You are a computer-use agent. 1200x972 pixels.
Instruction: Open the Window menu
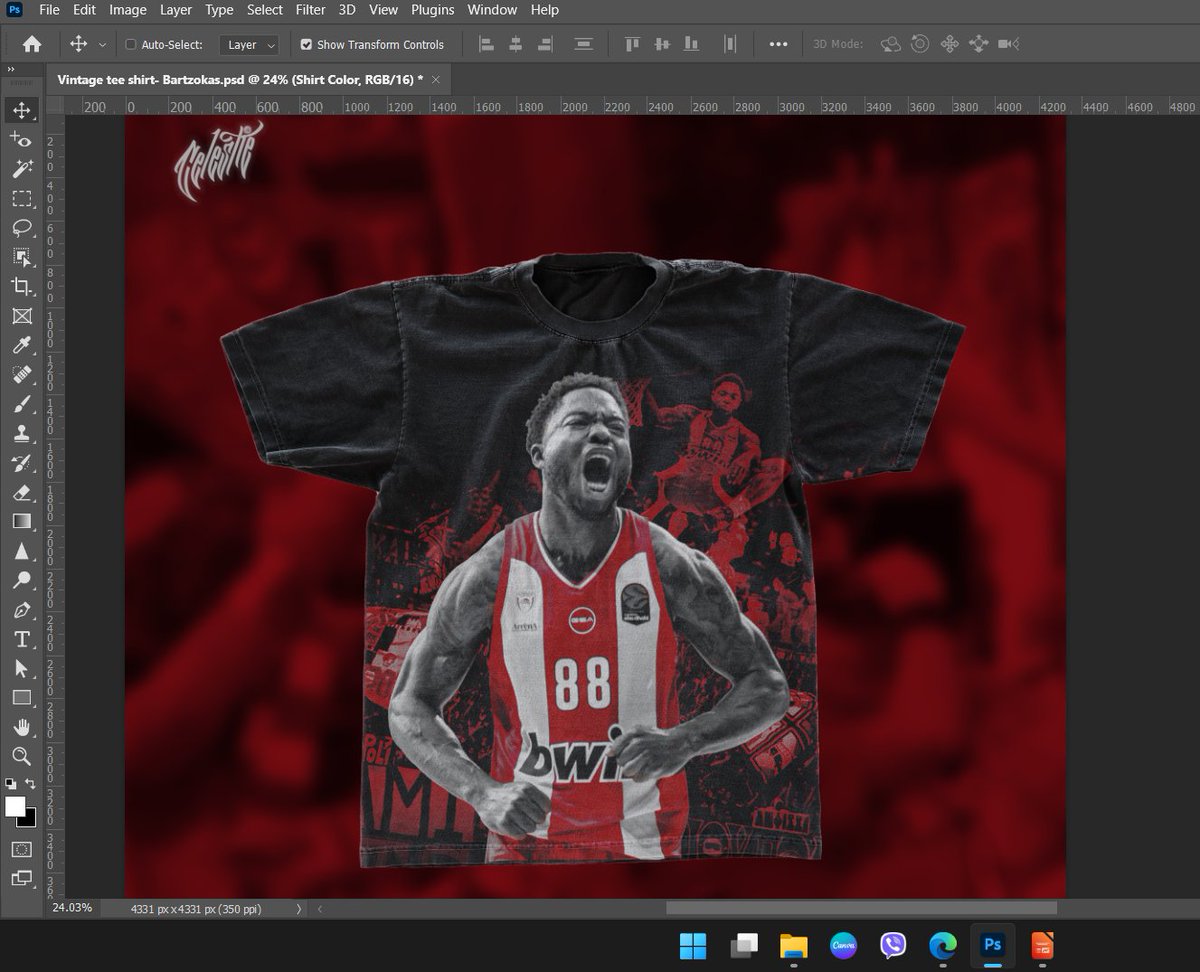click(x=492, y=10)
